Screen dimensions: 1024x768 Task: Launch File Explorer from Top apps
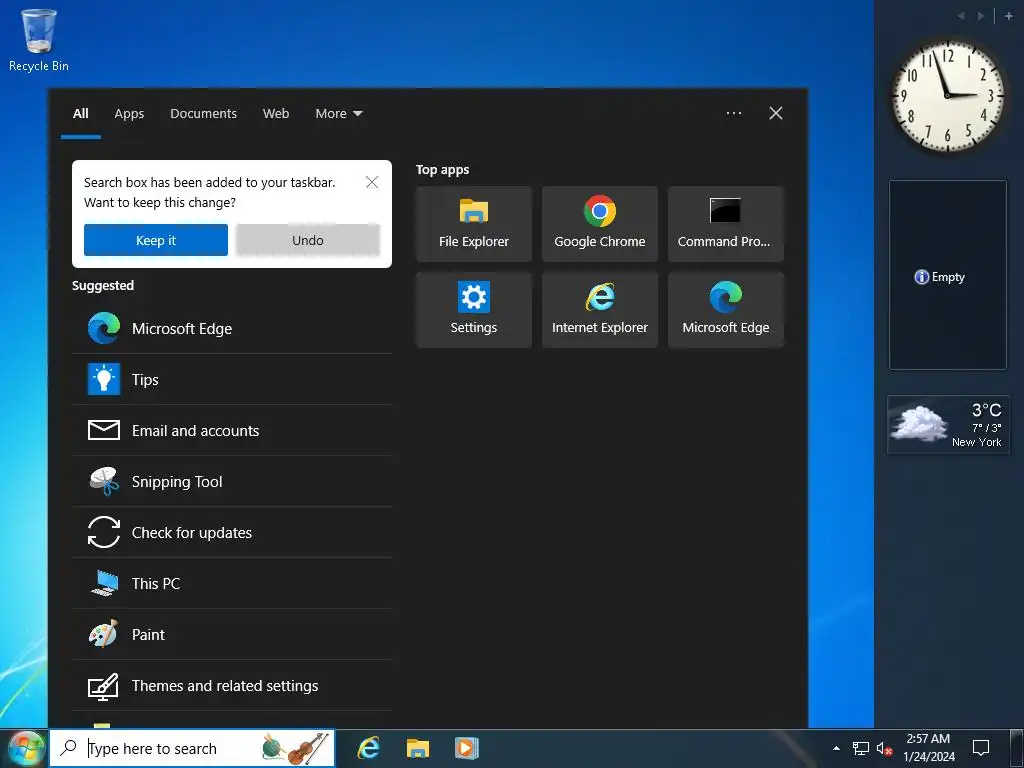pos(473,224)
